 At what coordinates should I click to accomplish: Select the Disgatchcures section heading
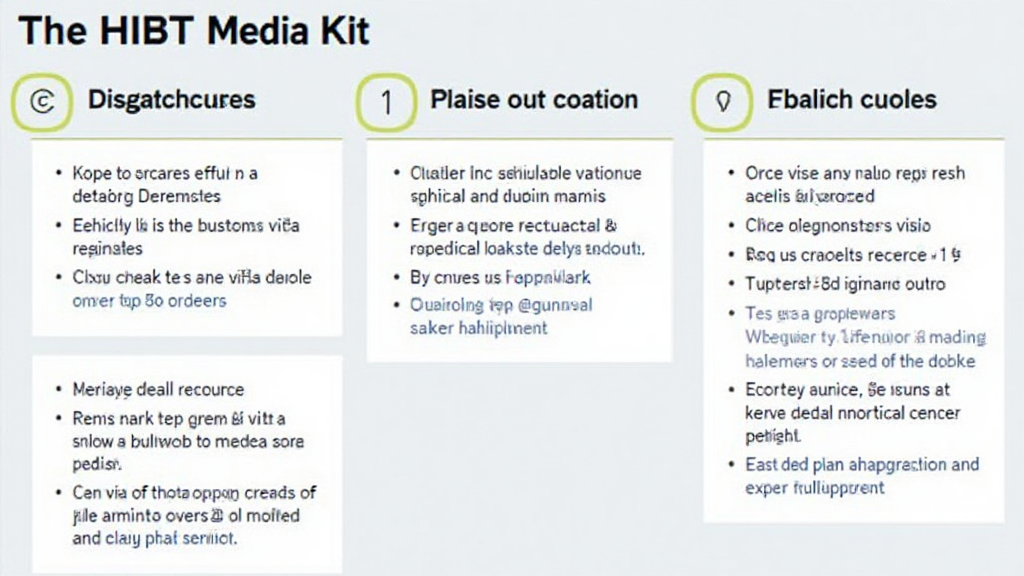tap(171, 100)
